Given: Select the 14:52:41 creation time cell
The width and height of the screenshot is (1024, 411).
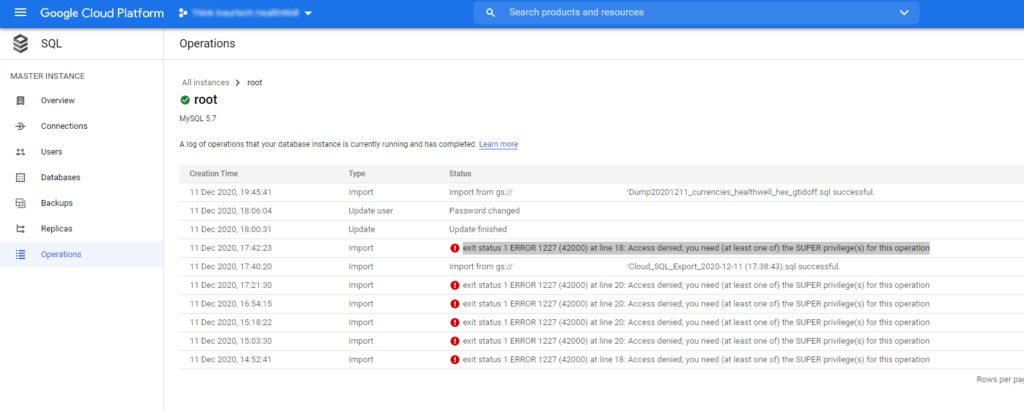Looking at the screenshot, I should [x=231, y=359].
